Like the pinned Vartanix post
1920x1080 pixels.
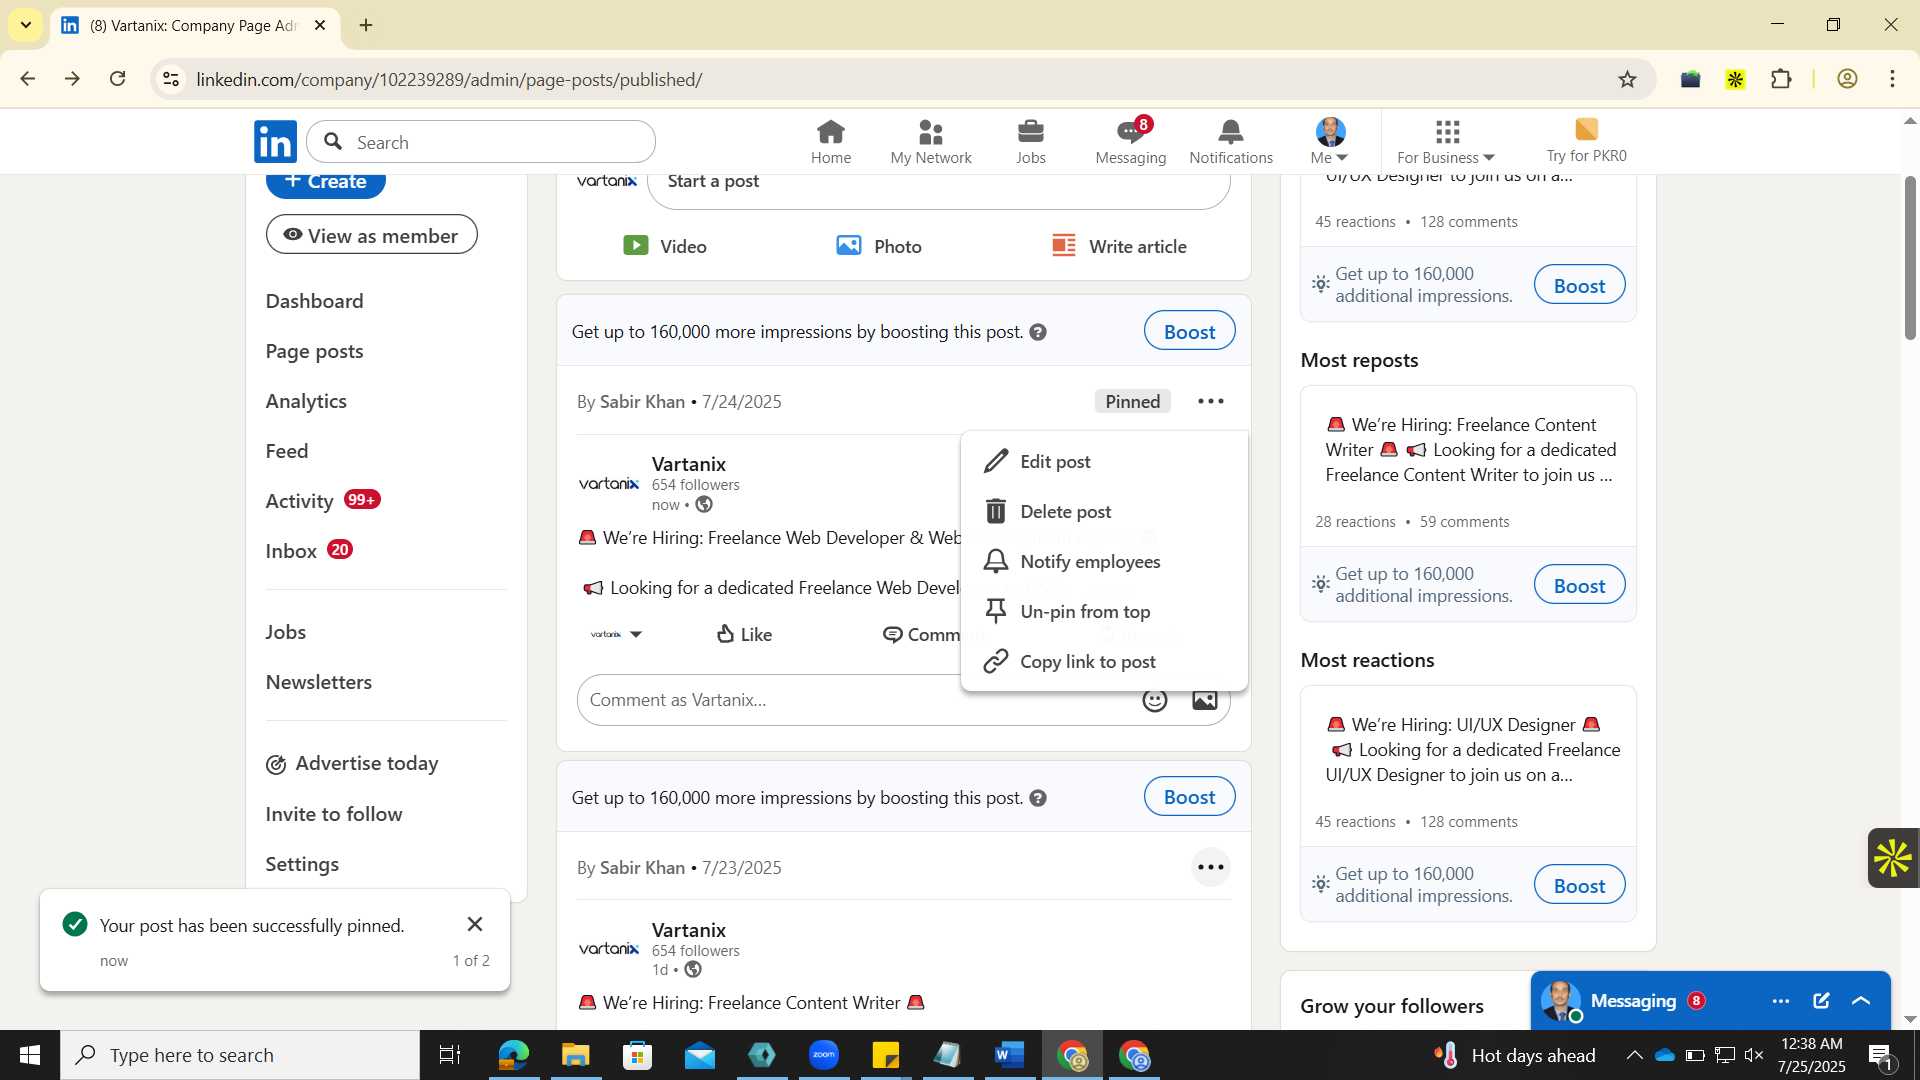coord(745,634)
